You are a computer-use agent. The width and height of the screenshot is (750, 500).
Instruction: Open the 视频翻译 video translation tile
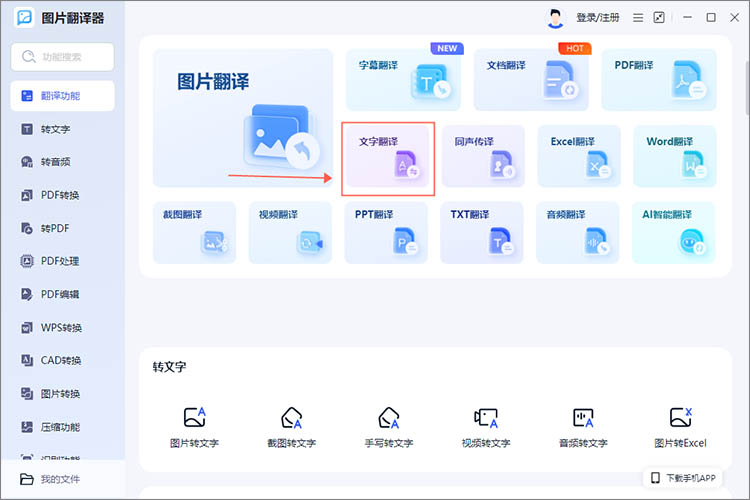290,233
